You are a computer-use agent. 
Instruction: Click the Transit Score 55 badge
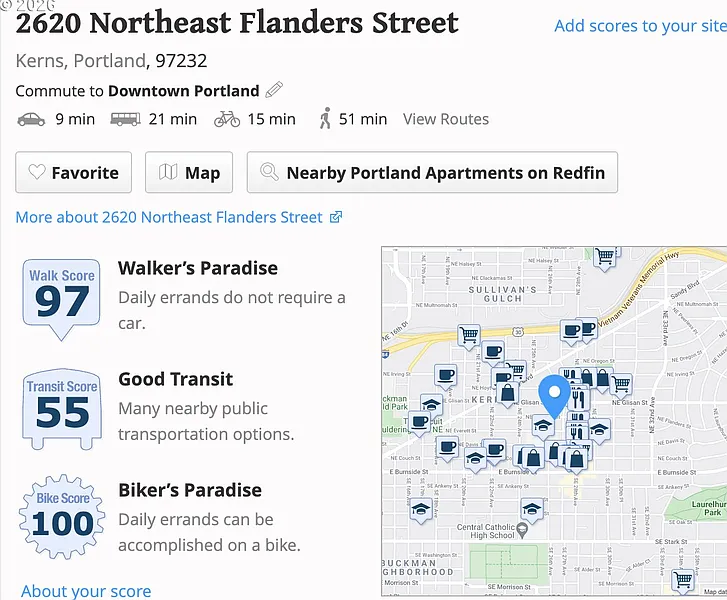tap(62, 406)
